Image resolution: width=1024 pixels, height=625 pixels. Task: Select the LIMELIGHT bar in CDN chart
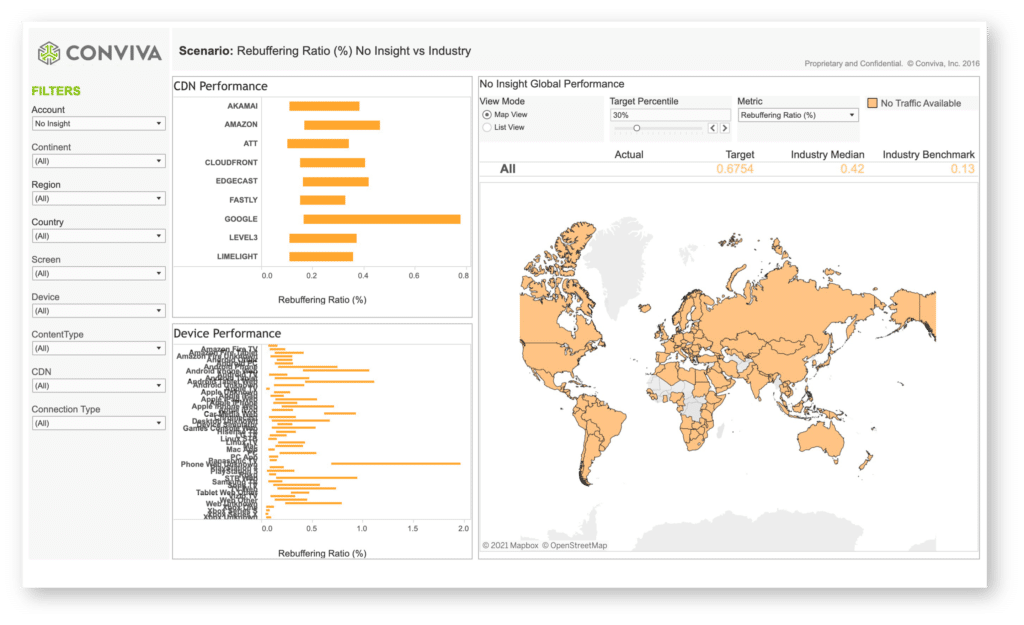point(321,257)
